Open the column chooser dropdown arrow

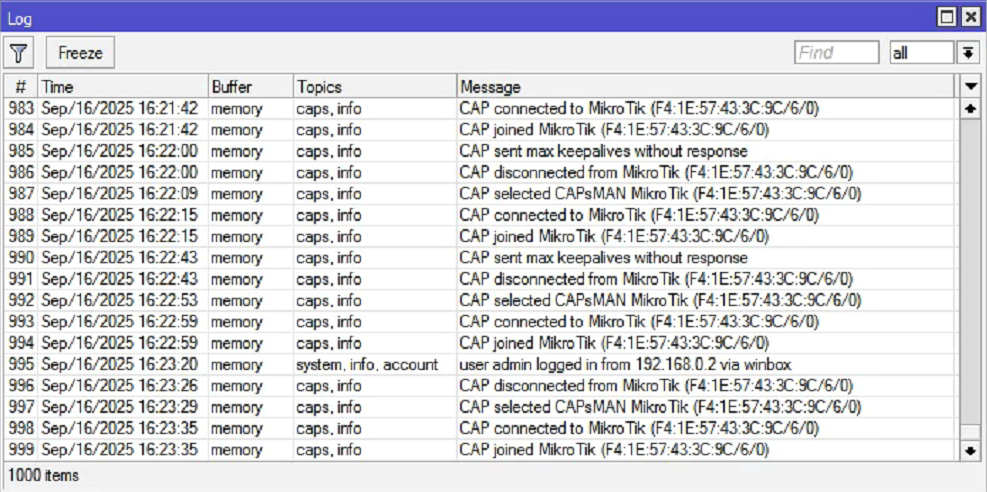tap(969, 86)
